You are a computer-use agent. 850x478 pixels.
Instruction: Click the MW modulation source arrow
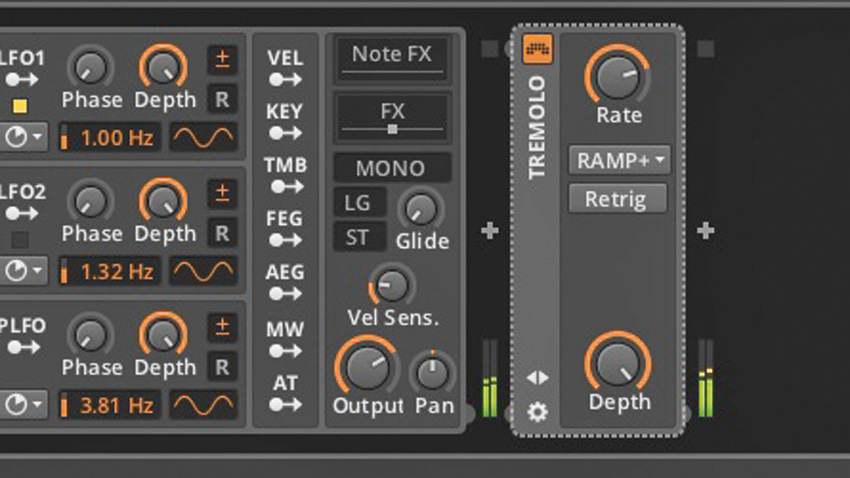pyautogui.click(x=285, y=351)
